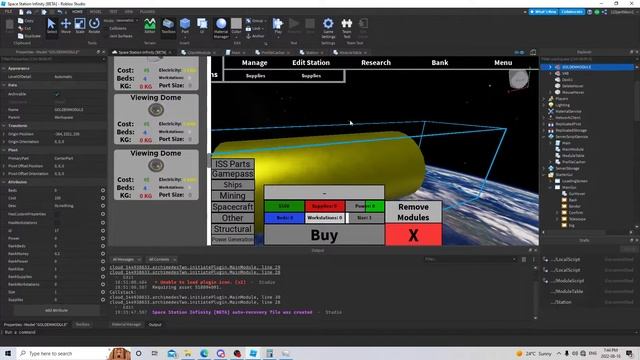
Task: Click the Research menu button
Action: tap(376, 62)
